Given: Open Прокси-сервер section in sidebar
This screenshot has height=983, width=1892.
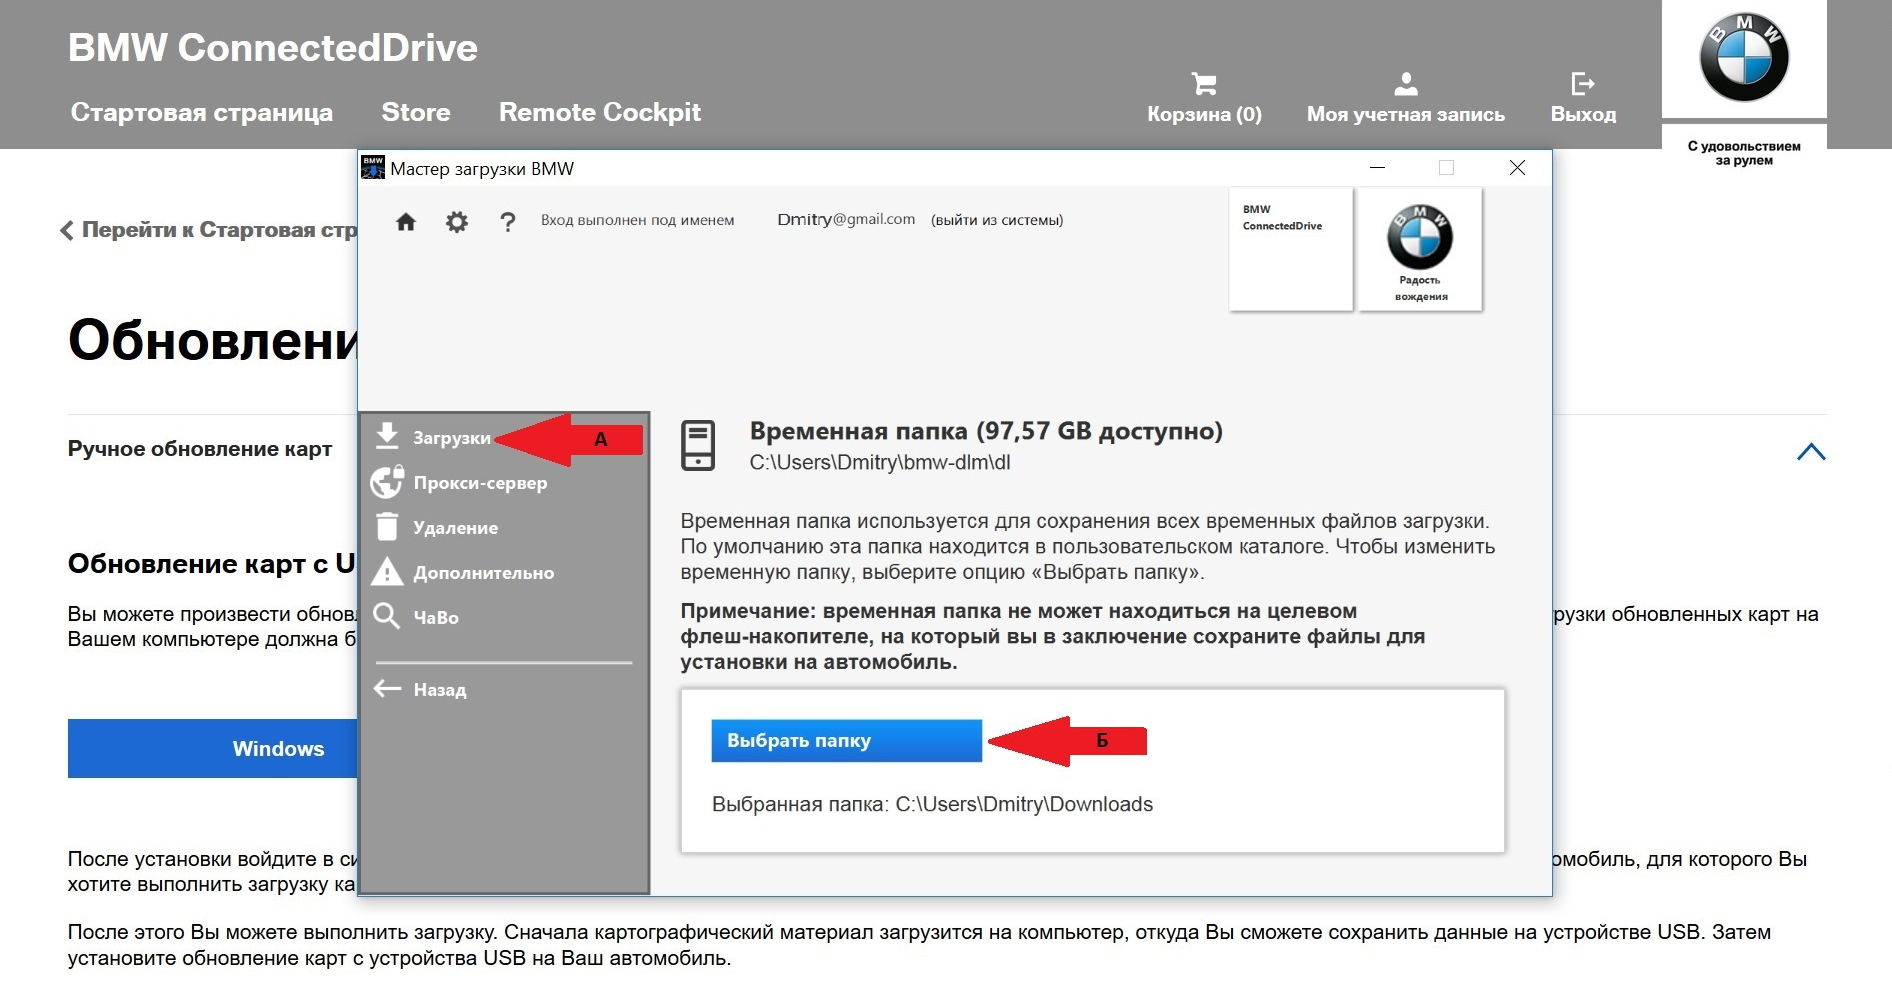Looking at the screenshot, I should click(x=480, y=483).
